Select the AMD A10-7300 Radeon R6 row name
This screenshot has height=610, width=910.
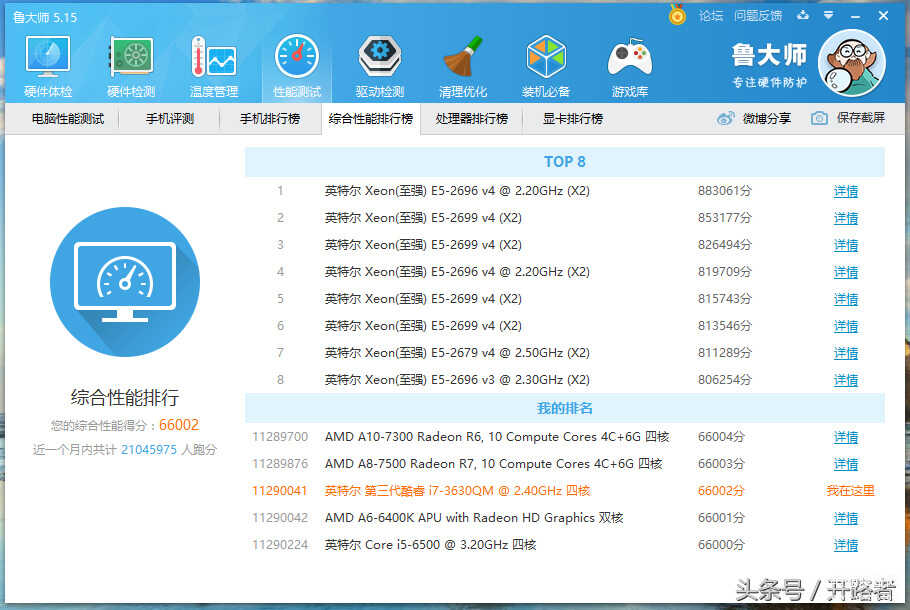pyautogui.click(x=497, y=437)
